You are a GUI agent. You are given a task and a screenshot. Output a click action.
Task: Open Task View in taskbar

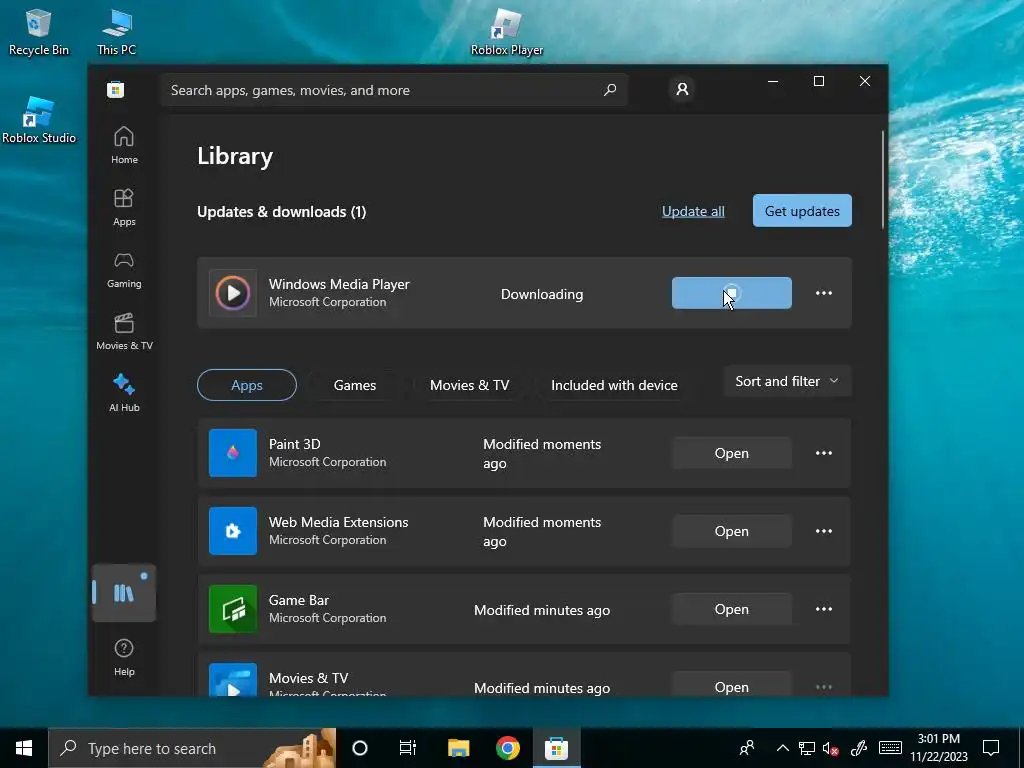pos(408,748)
